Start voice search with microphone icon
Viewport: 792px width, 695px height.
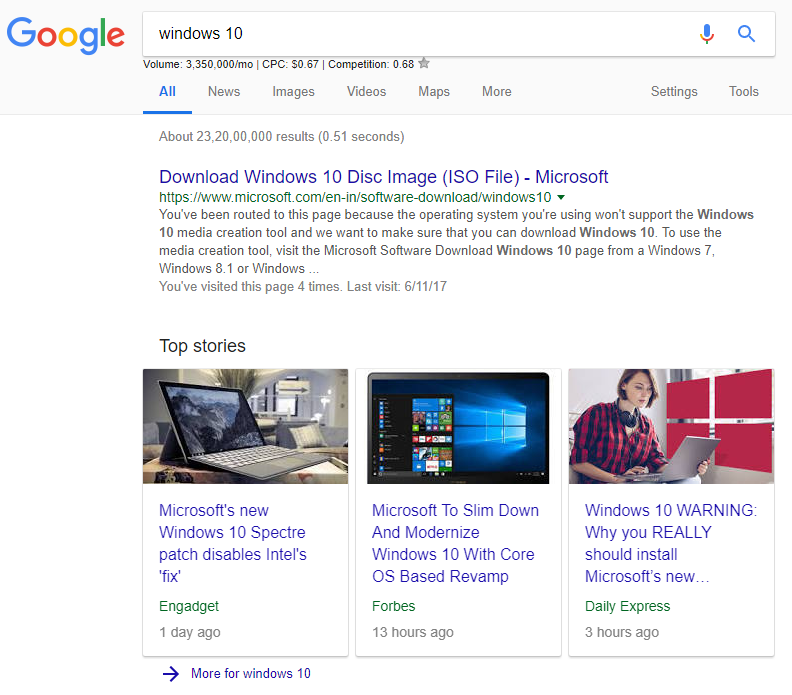707,34
